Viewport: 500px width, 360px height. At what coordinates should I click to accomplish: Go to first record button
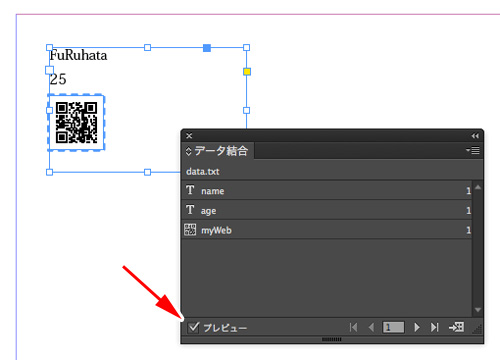point(354,327)
